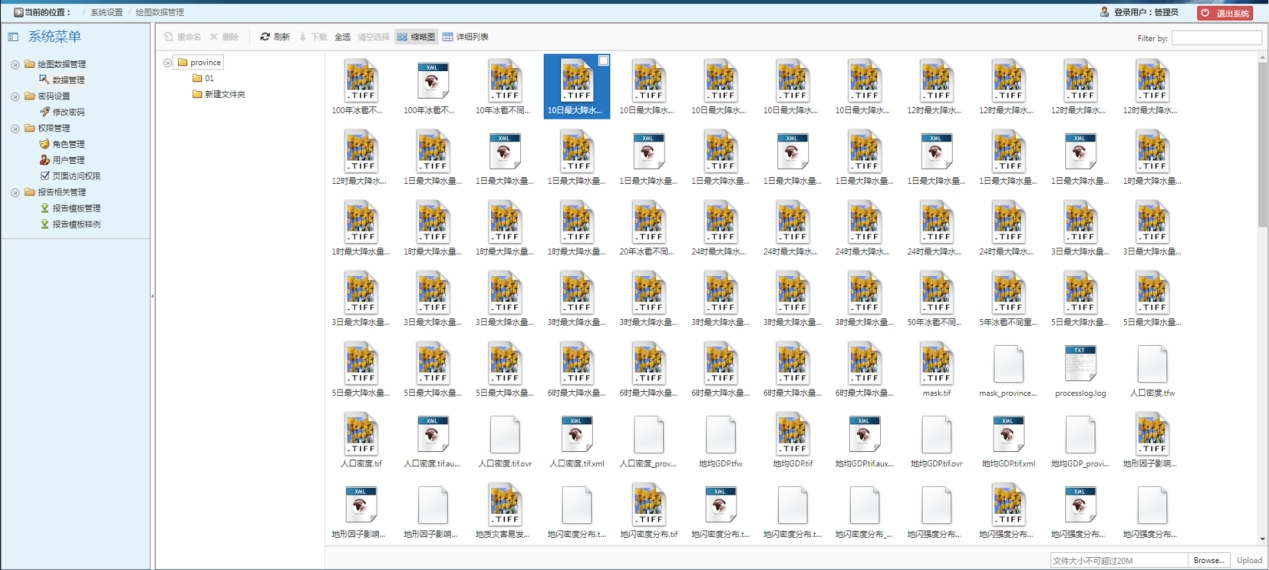The height and width of the screenshot is (570, 1269).
Task: Open 修改密码 change password item
Action: (x=68, y=112)
